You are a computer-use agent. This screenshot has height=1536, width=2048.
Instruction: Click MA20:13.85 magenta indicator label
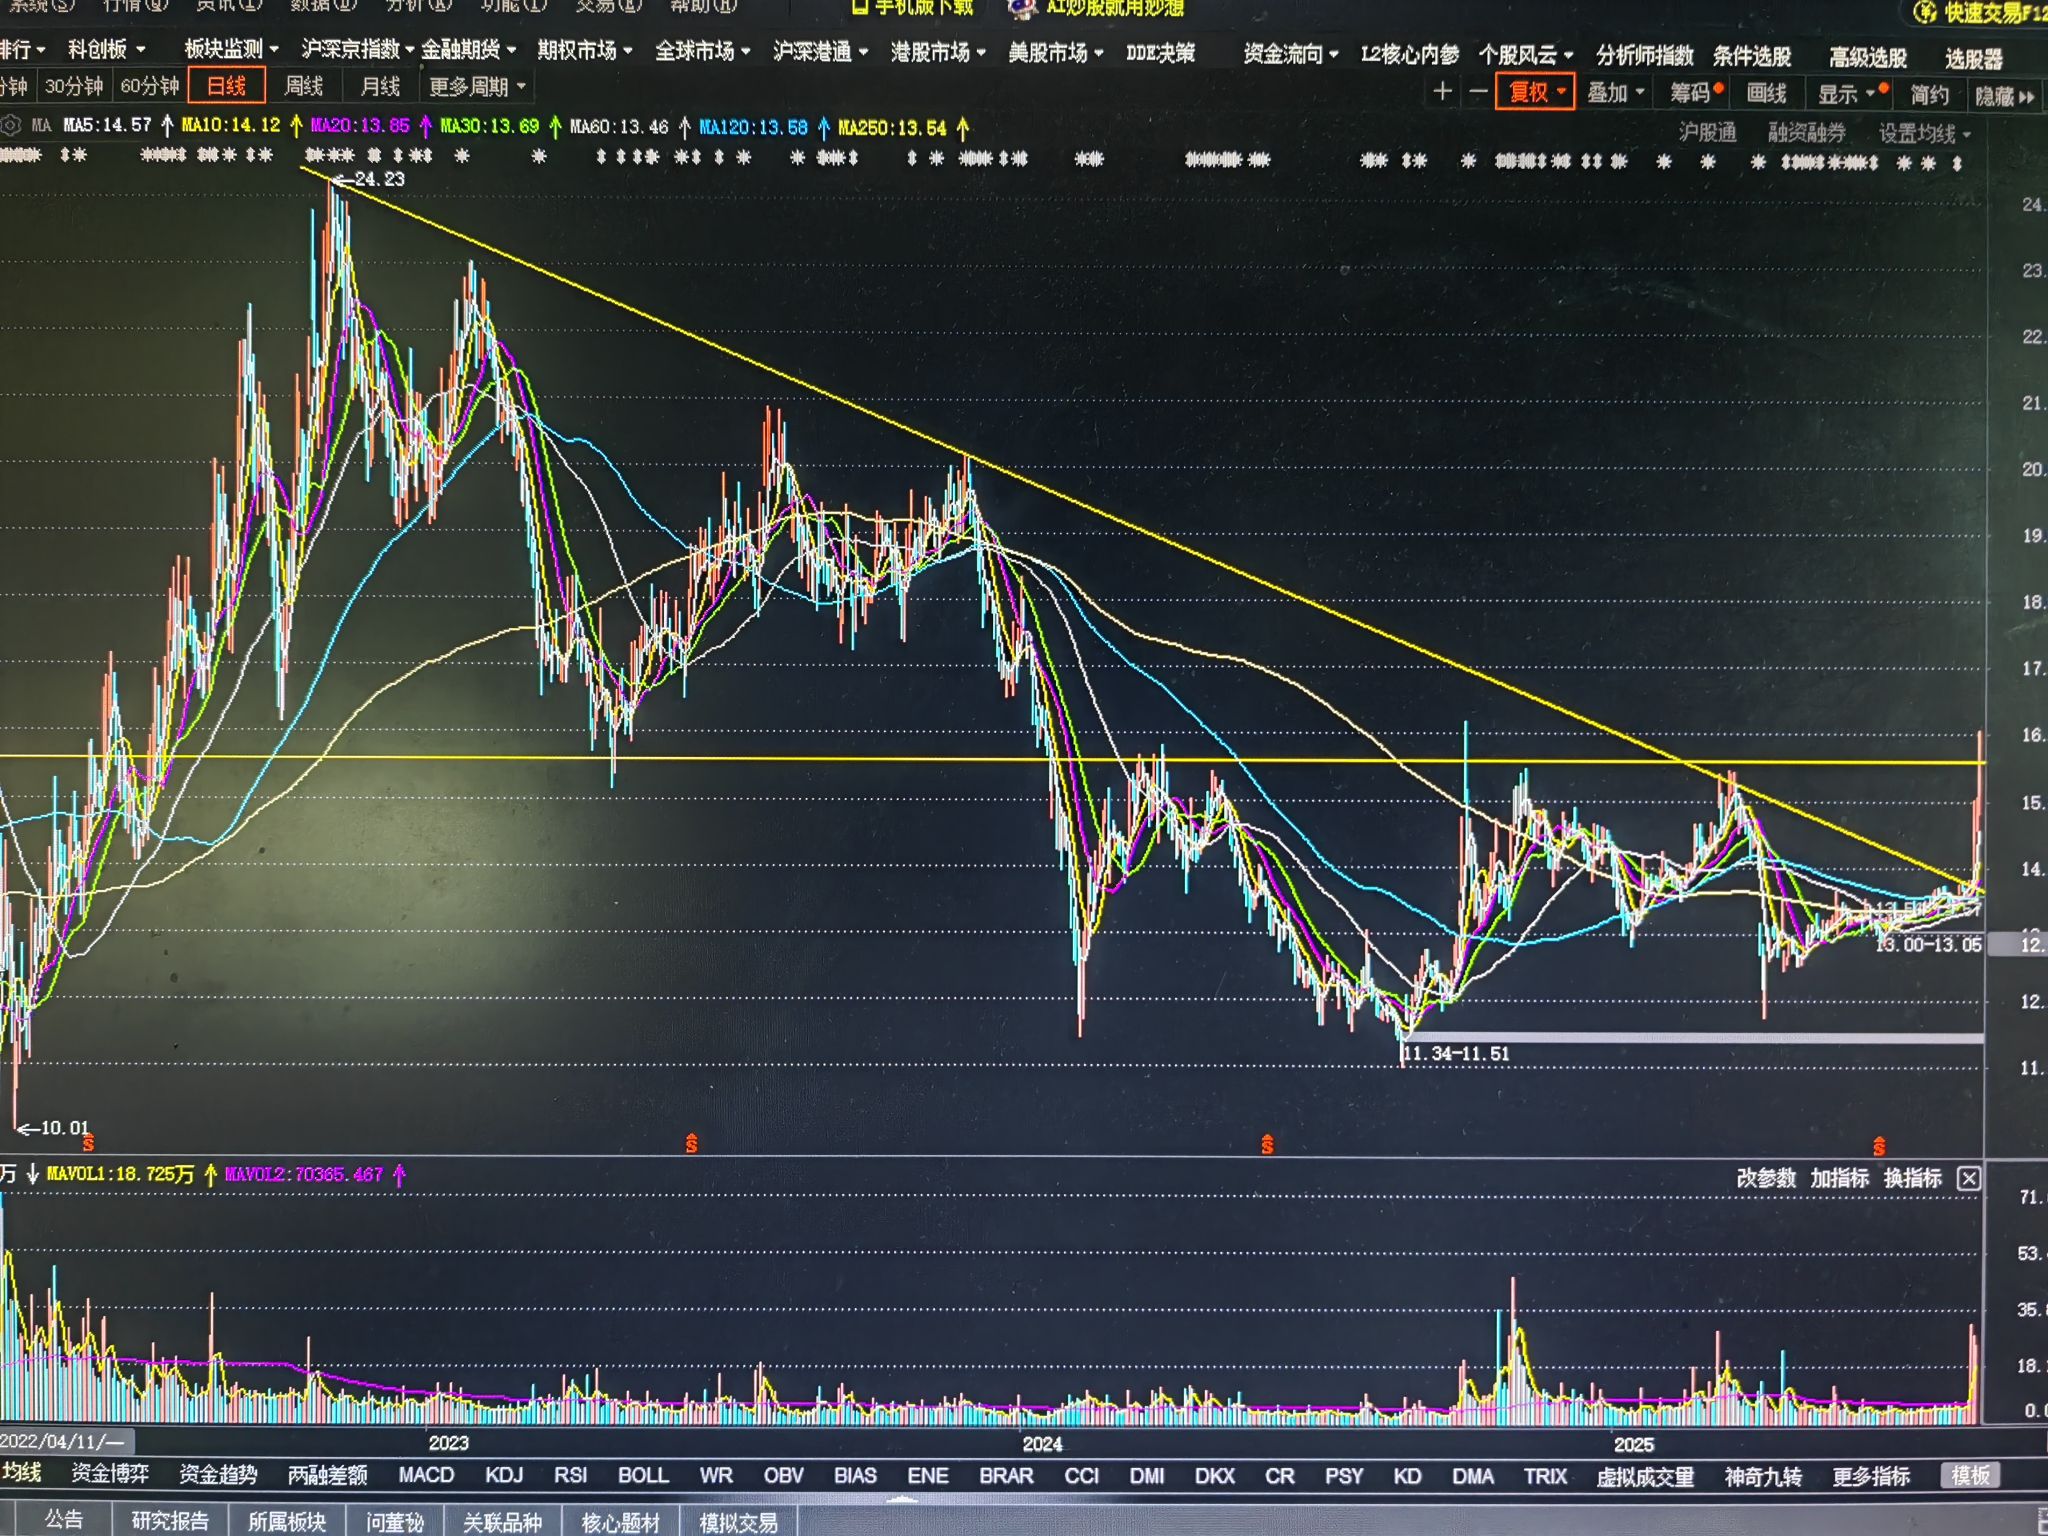(x=360, y=126)
